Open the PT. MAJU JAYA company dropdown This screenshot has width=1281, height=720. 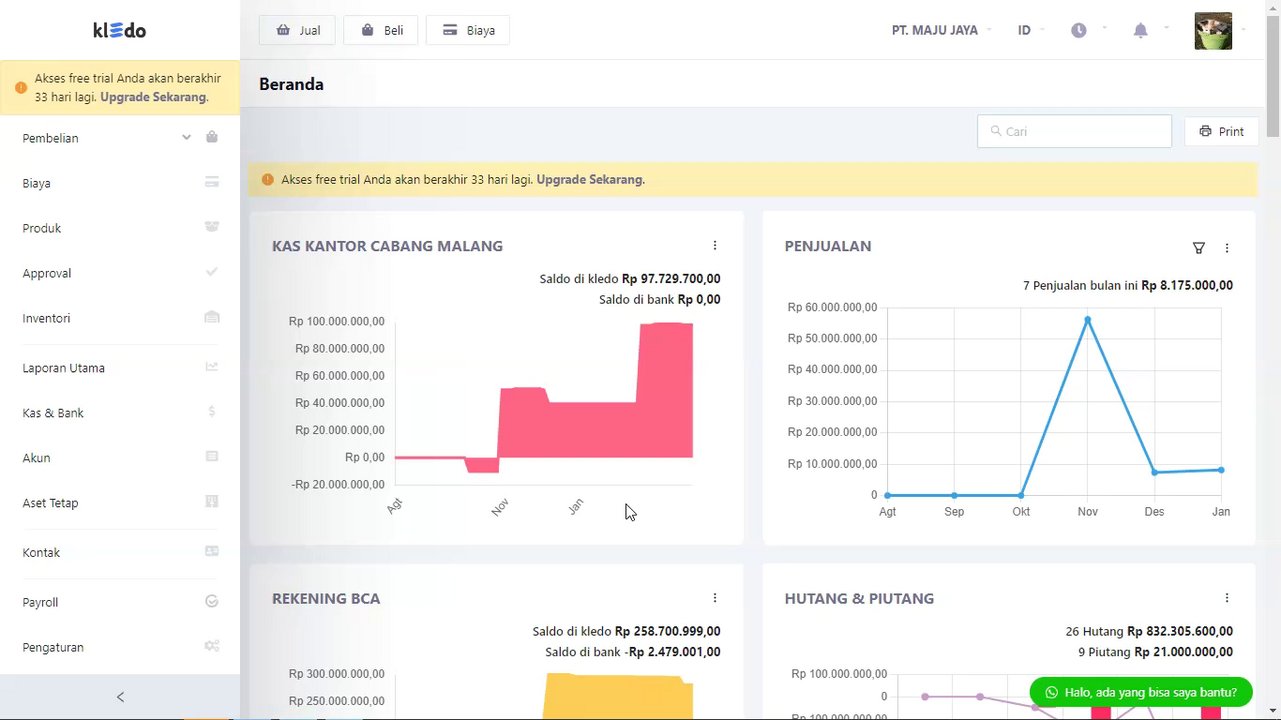pyautogui.click(x=936, y=31)
